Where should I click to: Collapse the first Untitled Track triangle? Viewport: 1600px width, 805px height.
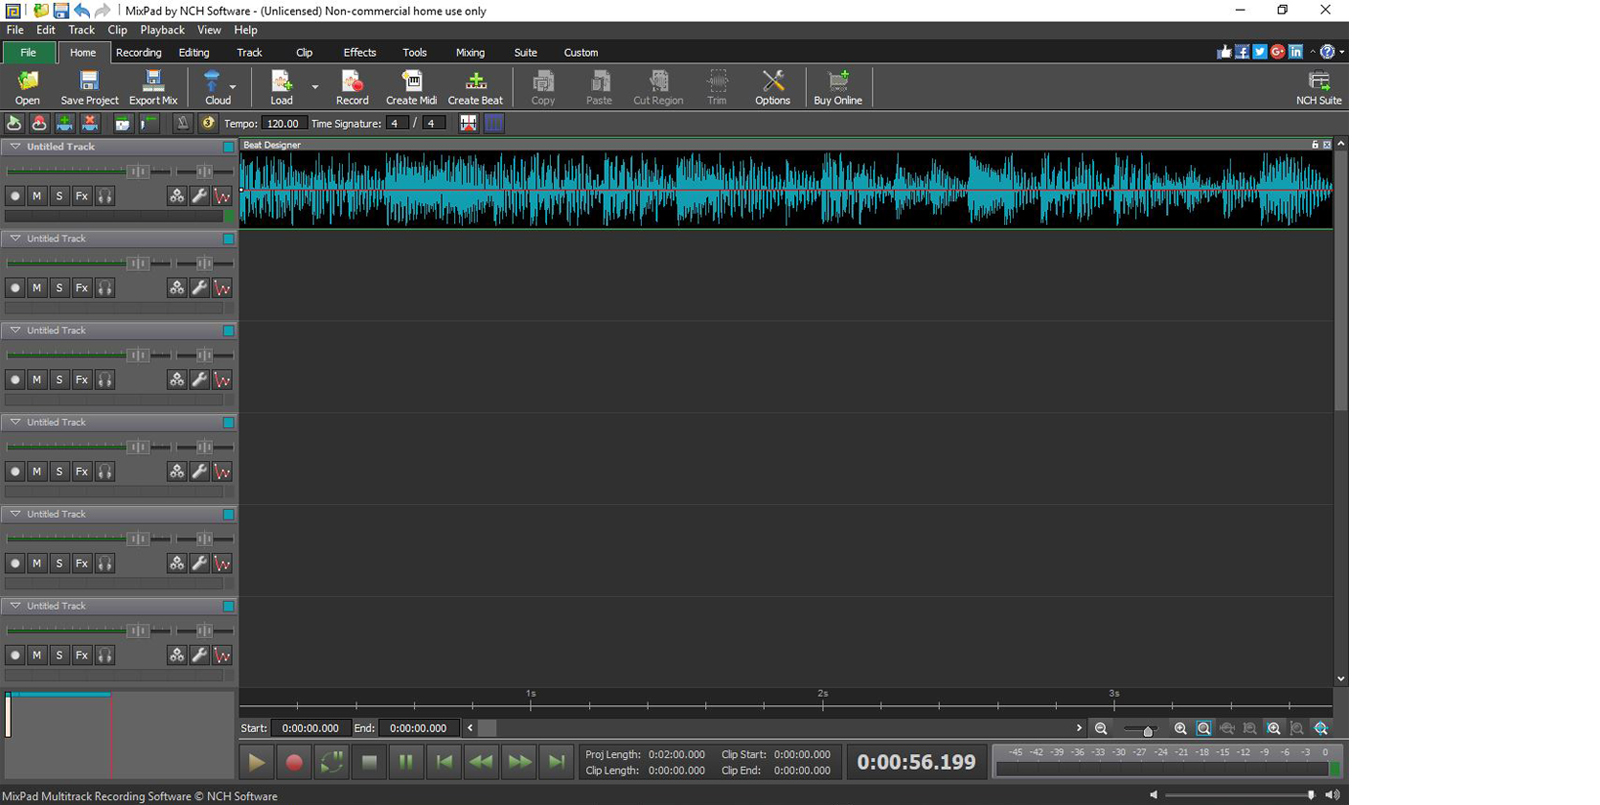[x=15, y=146]
